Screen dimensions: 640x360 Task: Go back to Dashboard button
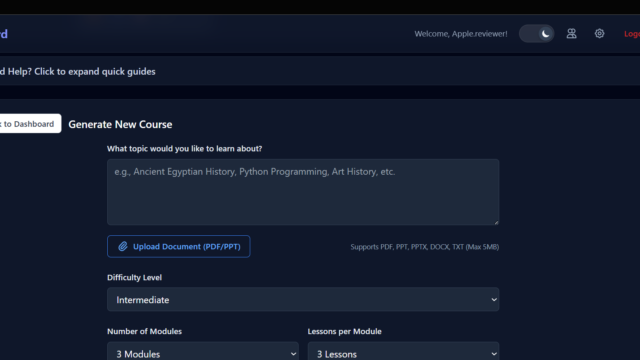click(30, 124)
